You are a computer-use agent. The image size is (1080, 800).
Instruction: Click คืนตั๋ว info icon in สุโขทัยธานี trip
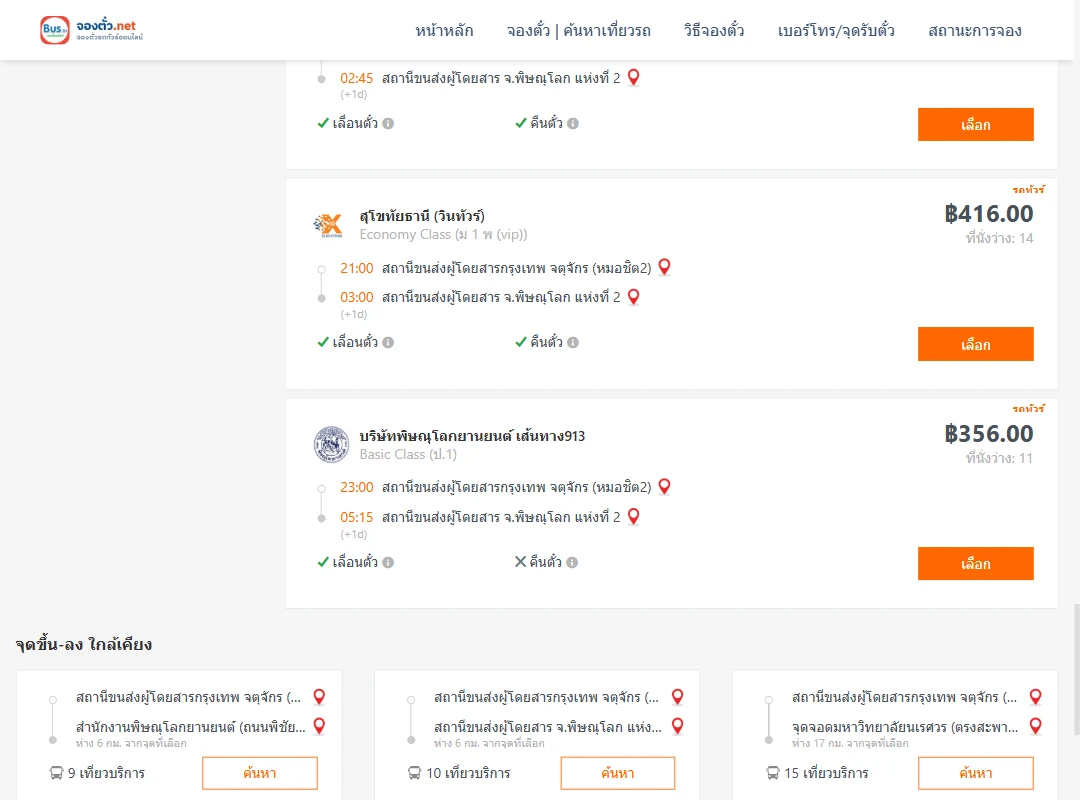click(573, 342)
